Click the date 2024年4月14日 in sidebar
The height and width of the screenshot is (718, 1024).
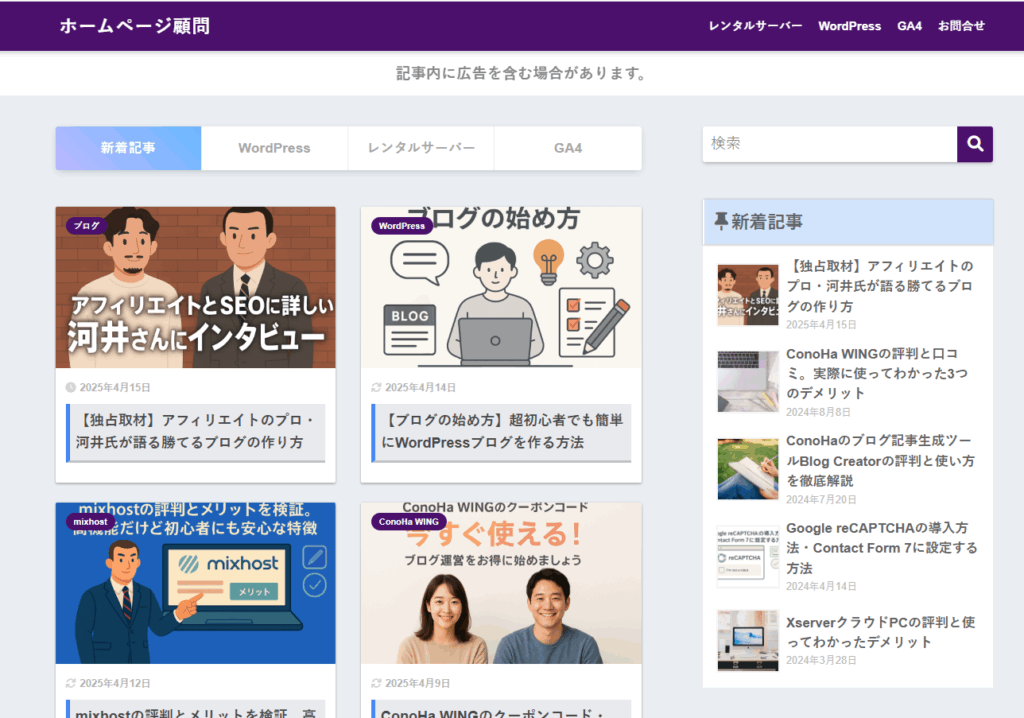(x=821, y=587)
